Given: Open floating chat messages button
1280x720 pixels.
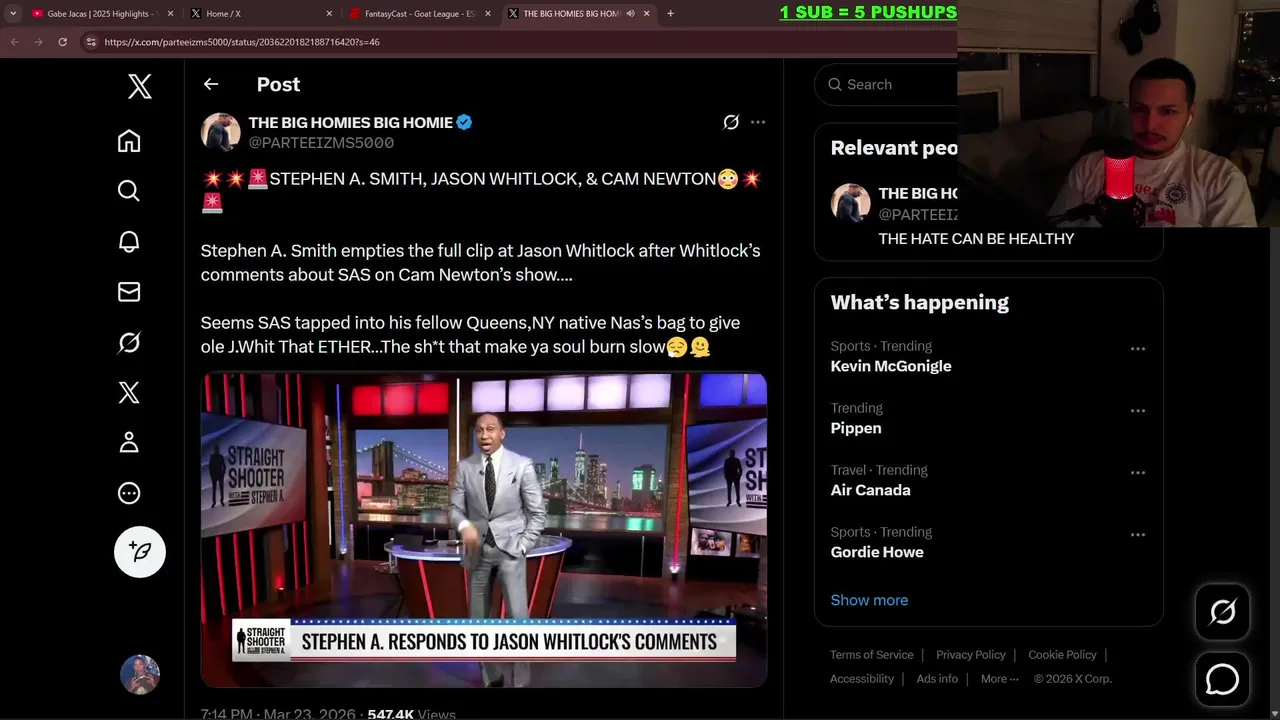Looking at the screenshot, I should click(1223, 679).
